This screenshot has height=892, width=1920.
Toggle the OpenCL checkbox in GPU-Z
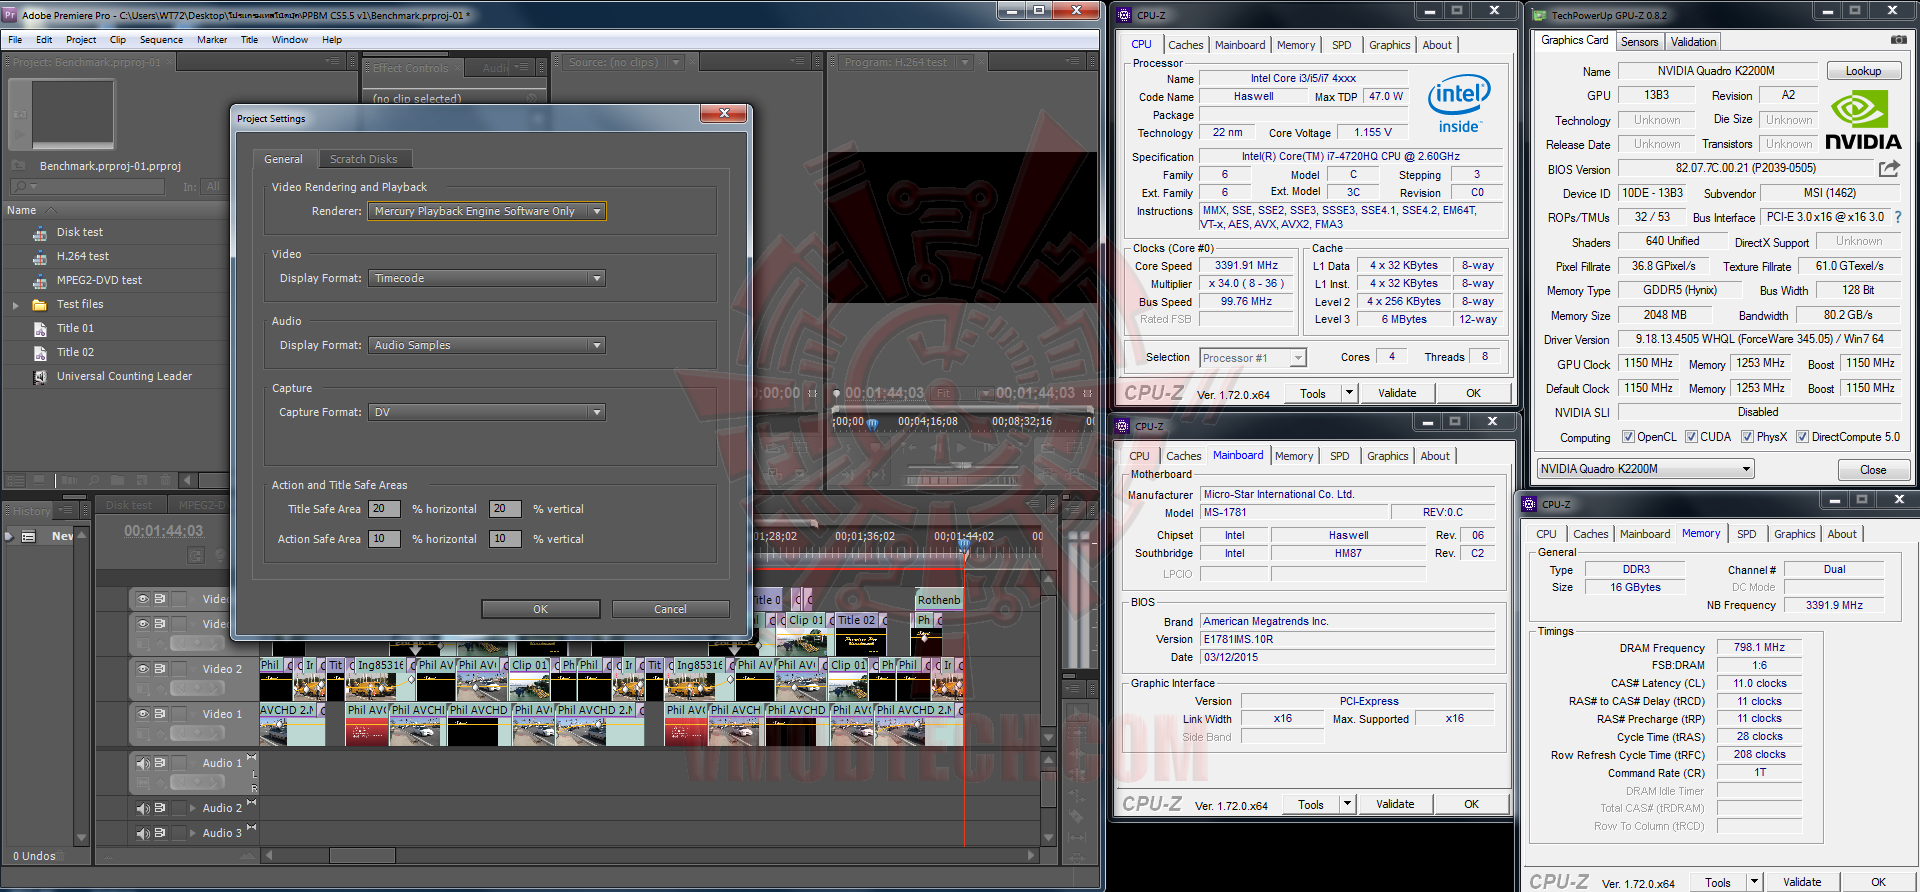1628,437
